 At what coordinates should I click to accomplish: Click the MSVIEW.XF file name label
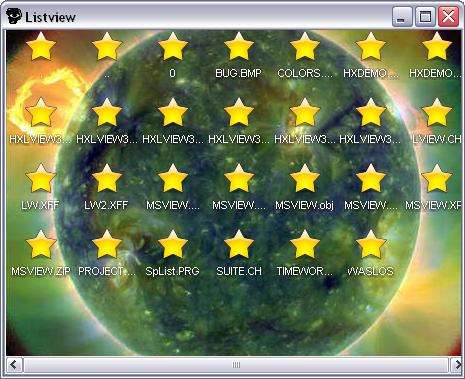pos(433,205)
